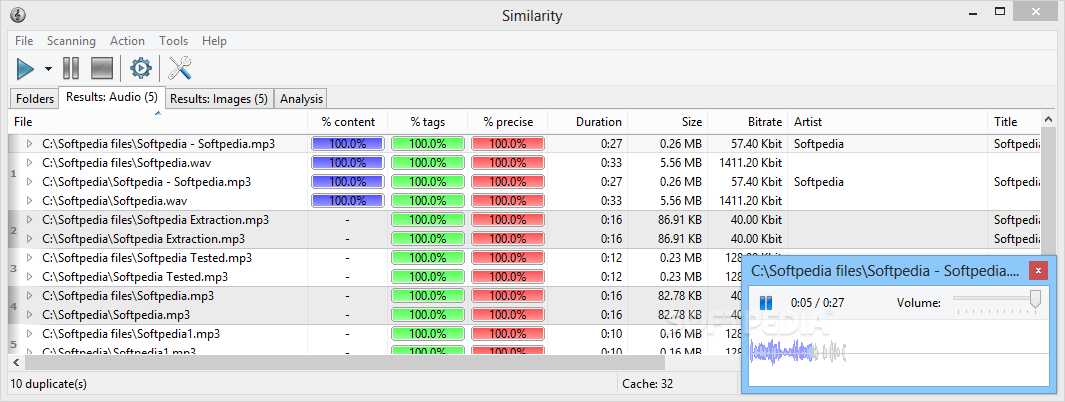
Task: Click the 1411.20 Kbit bitrate of Softpedia files\Softpedia.wav
Action: [x=751, y=163]
